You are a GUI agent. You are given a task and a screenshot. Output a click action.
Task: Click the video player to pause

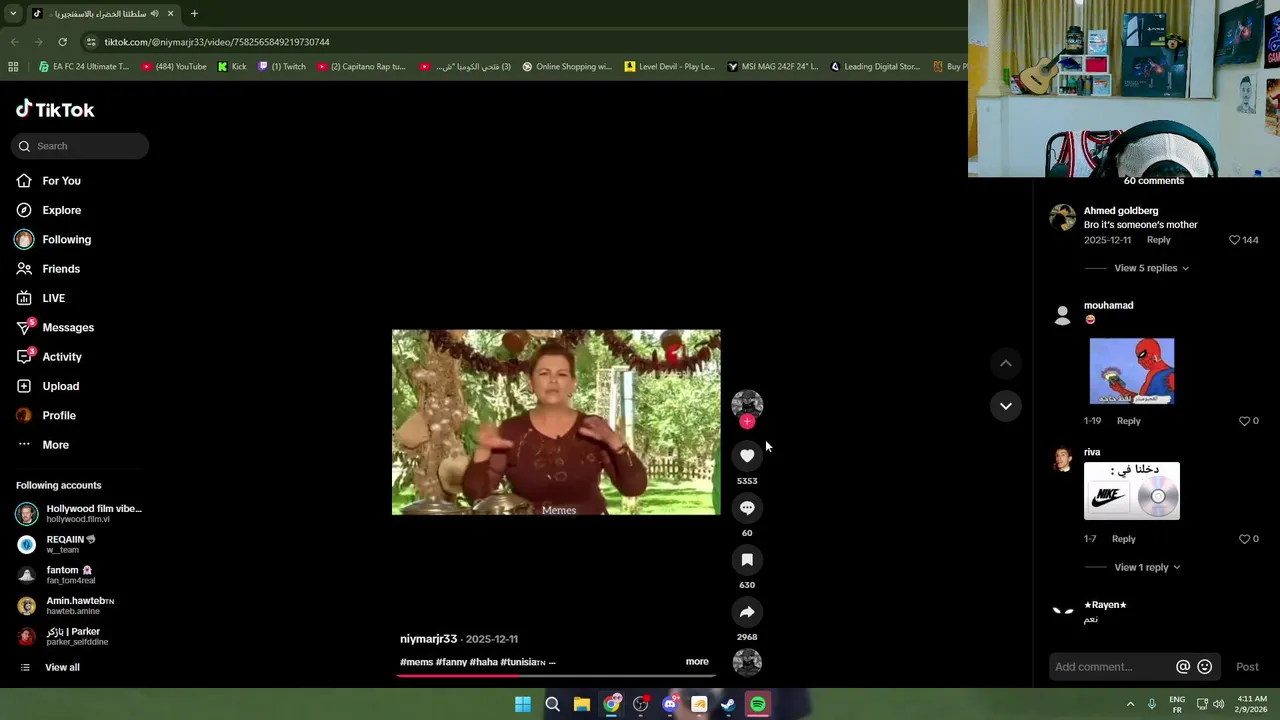pyautogui.click(x=556, y=422)
